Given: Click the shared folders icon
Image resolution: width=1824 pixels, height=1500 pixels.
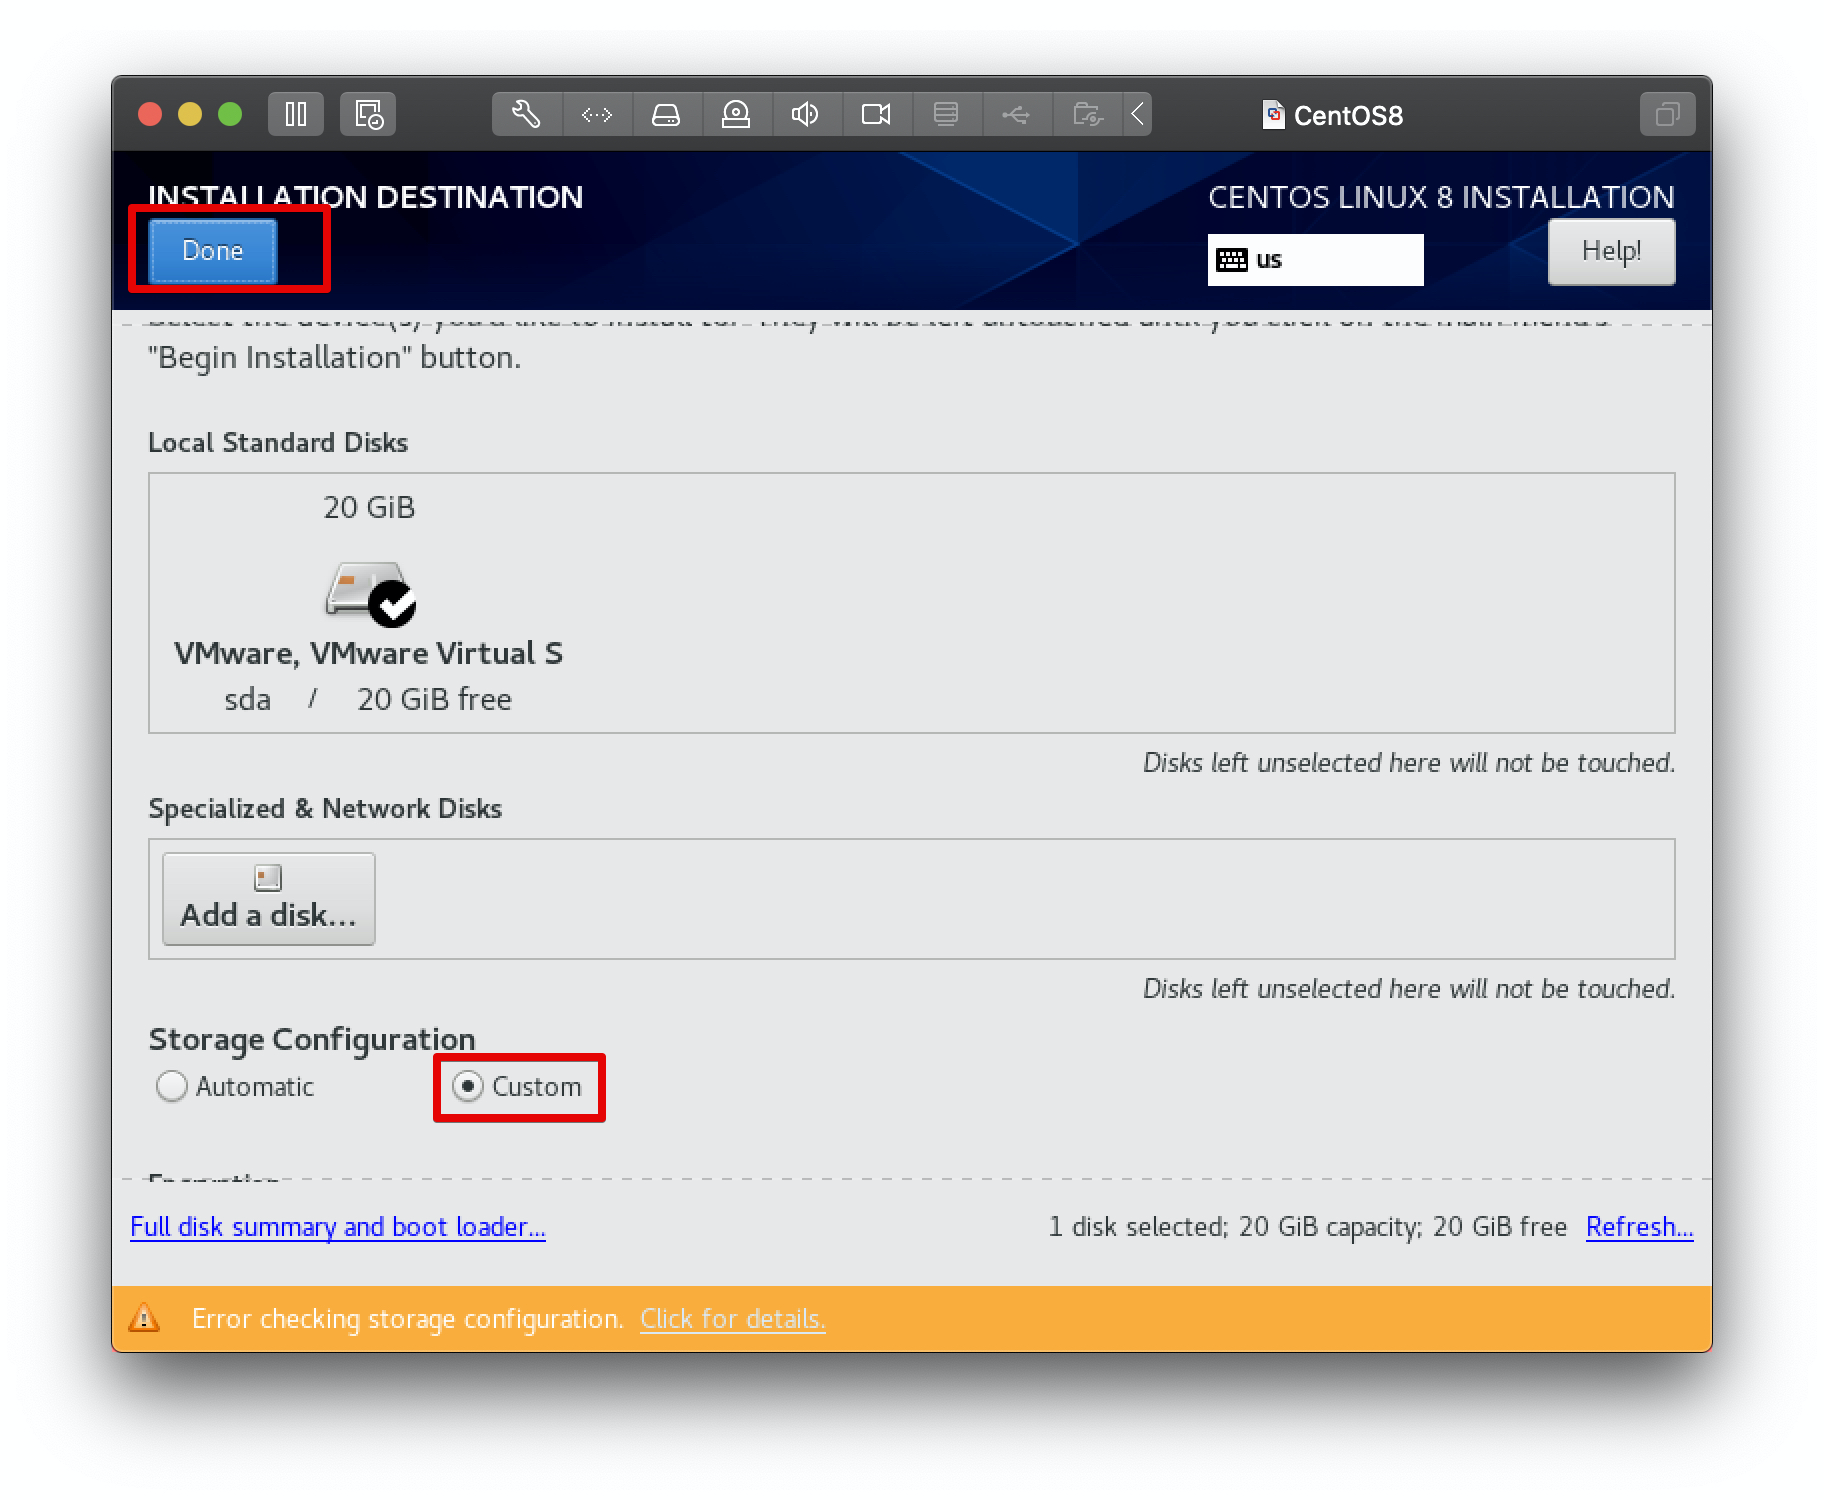Looking at the screenshot, I should (x=1087, y=114).
